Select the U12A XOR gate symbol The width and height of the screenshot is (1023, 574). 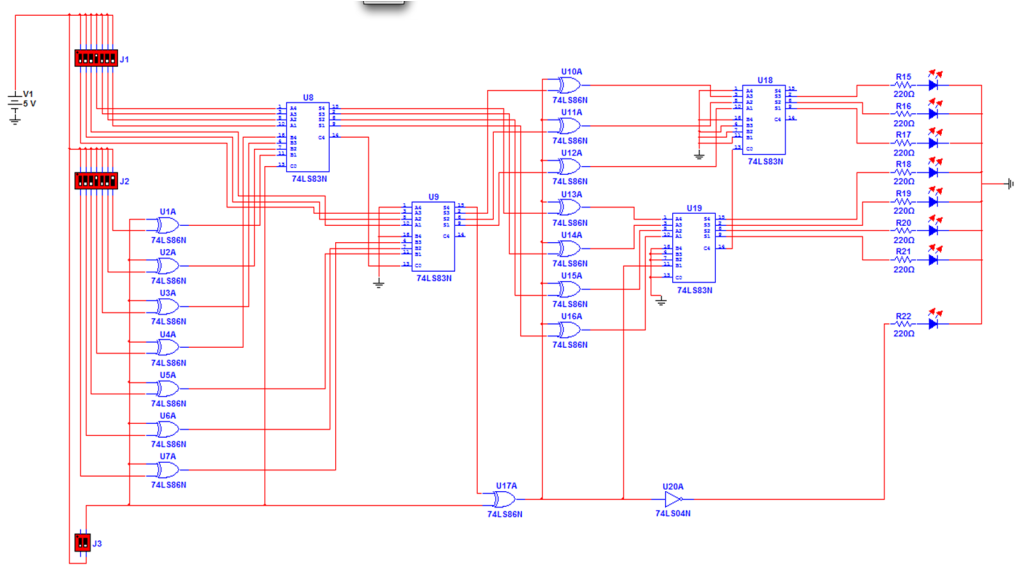click(x=569, y=166)
